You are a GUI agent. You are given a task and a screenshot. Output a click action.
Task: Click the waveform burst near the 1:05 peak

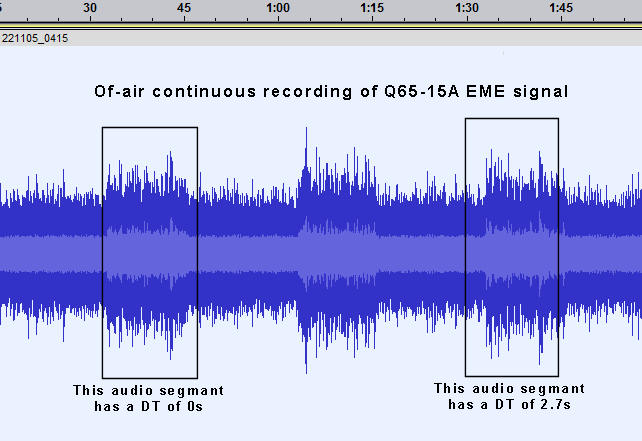point(338,250)
